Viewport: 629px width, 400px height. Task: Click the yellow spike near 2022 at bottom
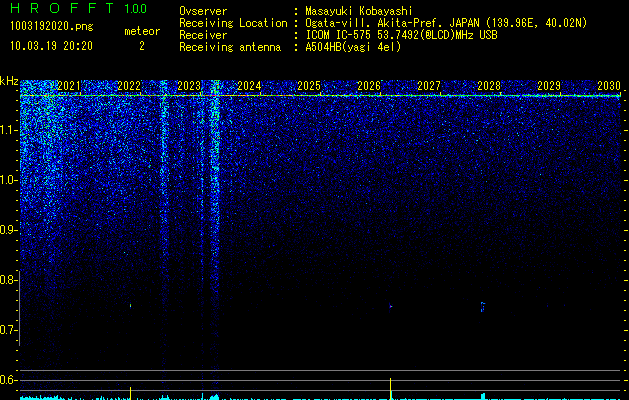click(x=130, y=393)
